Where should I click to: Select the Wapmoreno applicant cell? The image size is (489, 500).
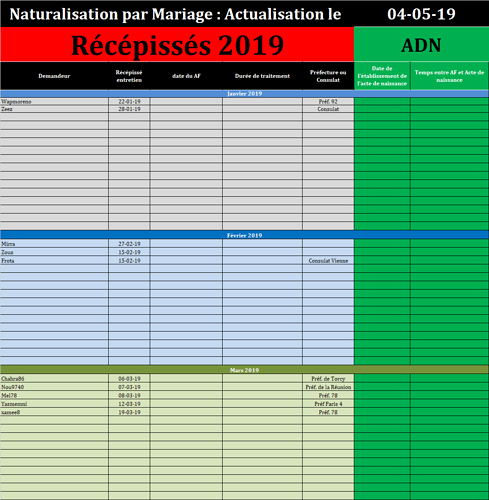[x=54, y=101]
